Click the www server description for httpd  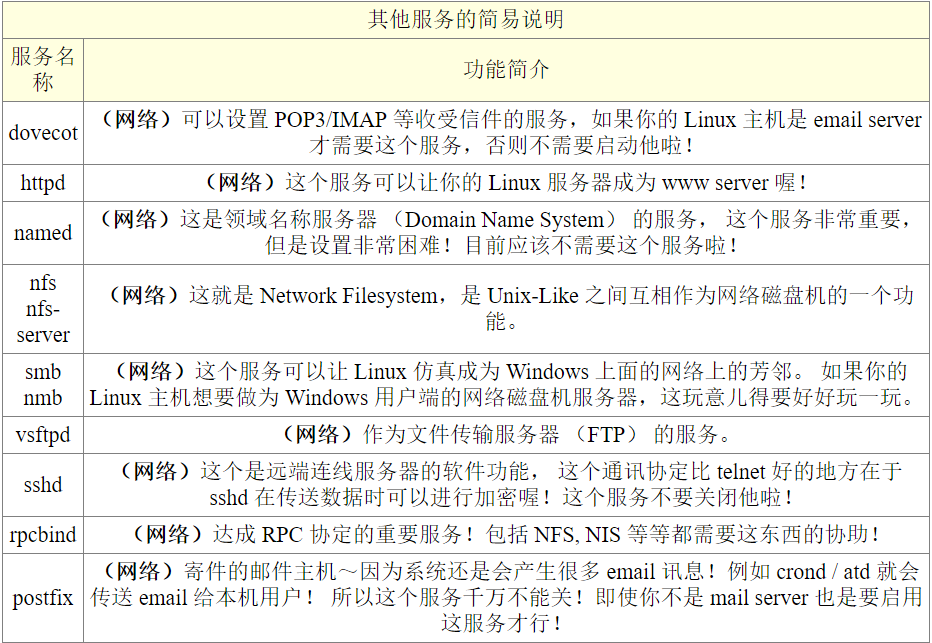[506, 183]
